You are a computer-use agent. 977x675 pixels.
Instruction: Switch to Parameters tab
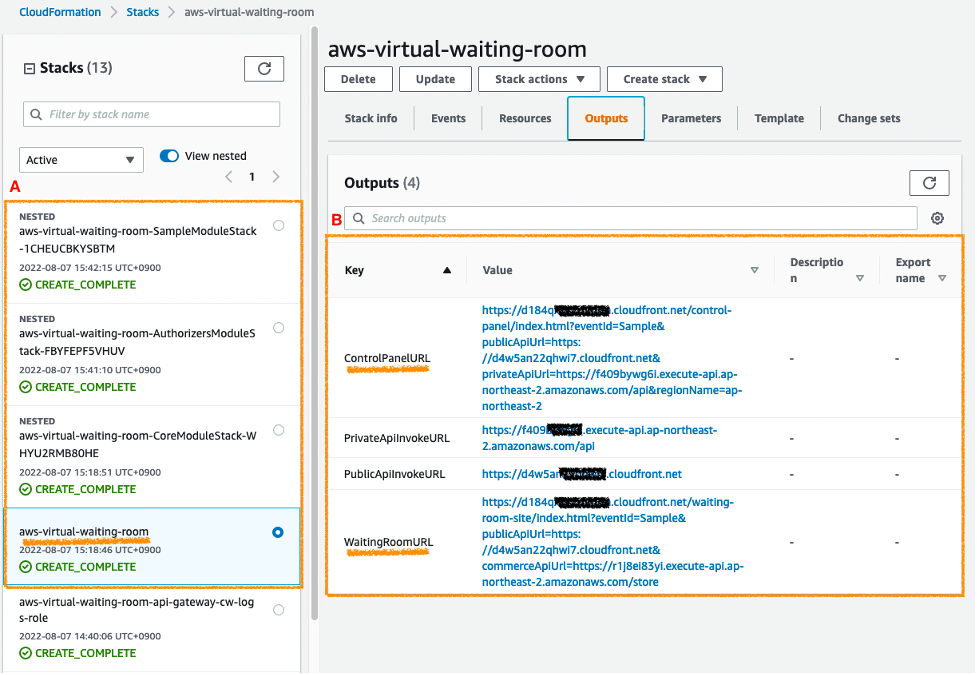click(690, 118)
